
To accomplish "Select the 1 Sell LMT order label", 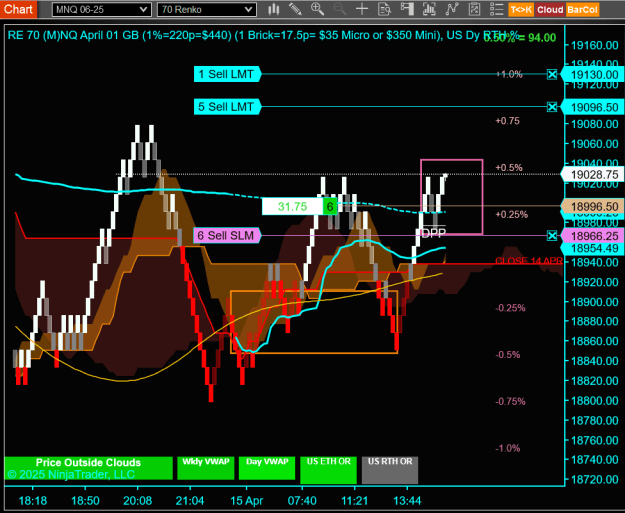I will point(227,74).
